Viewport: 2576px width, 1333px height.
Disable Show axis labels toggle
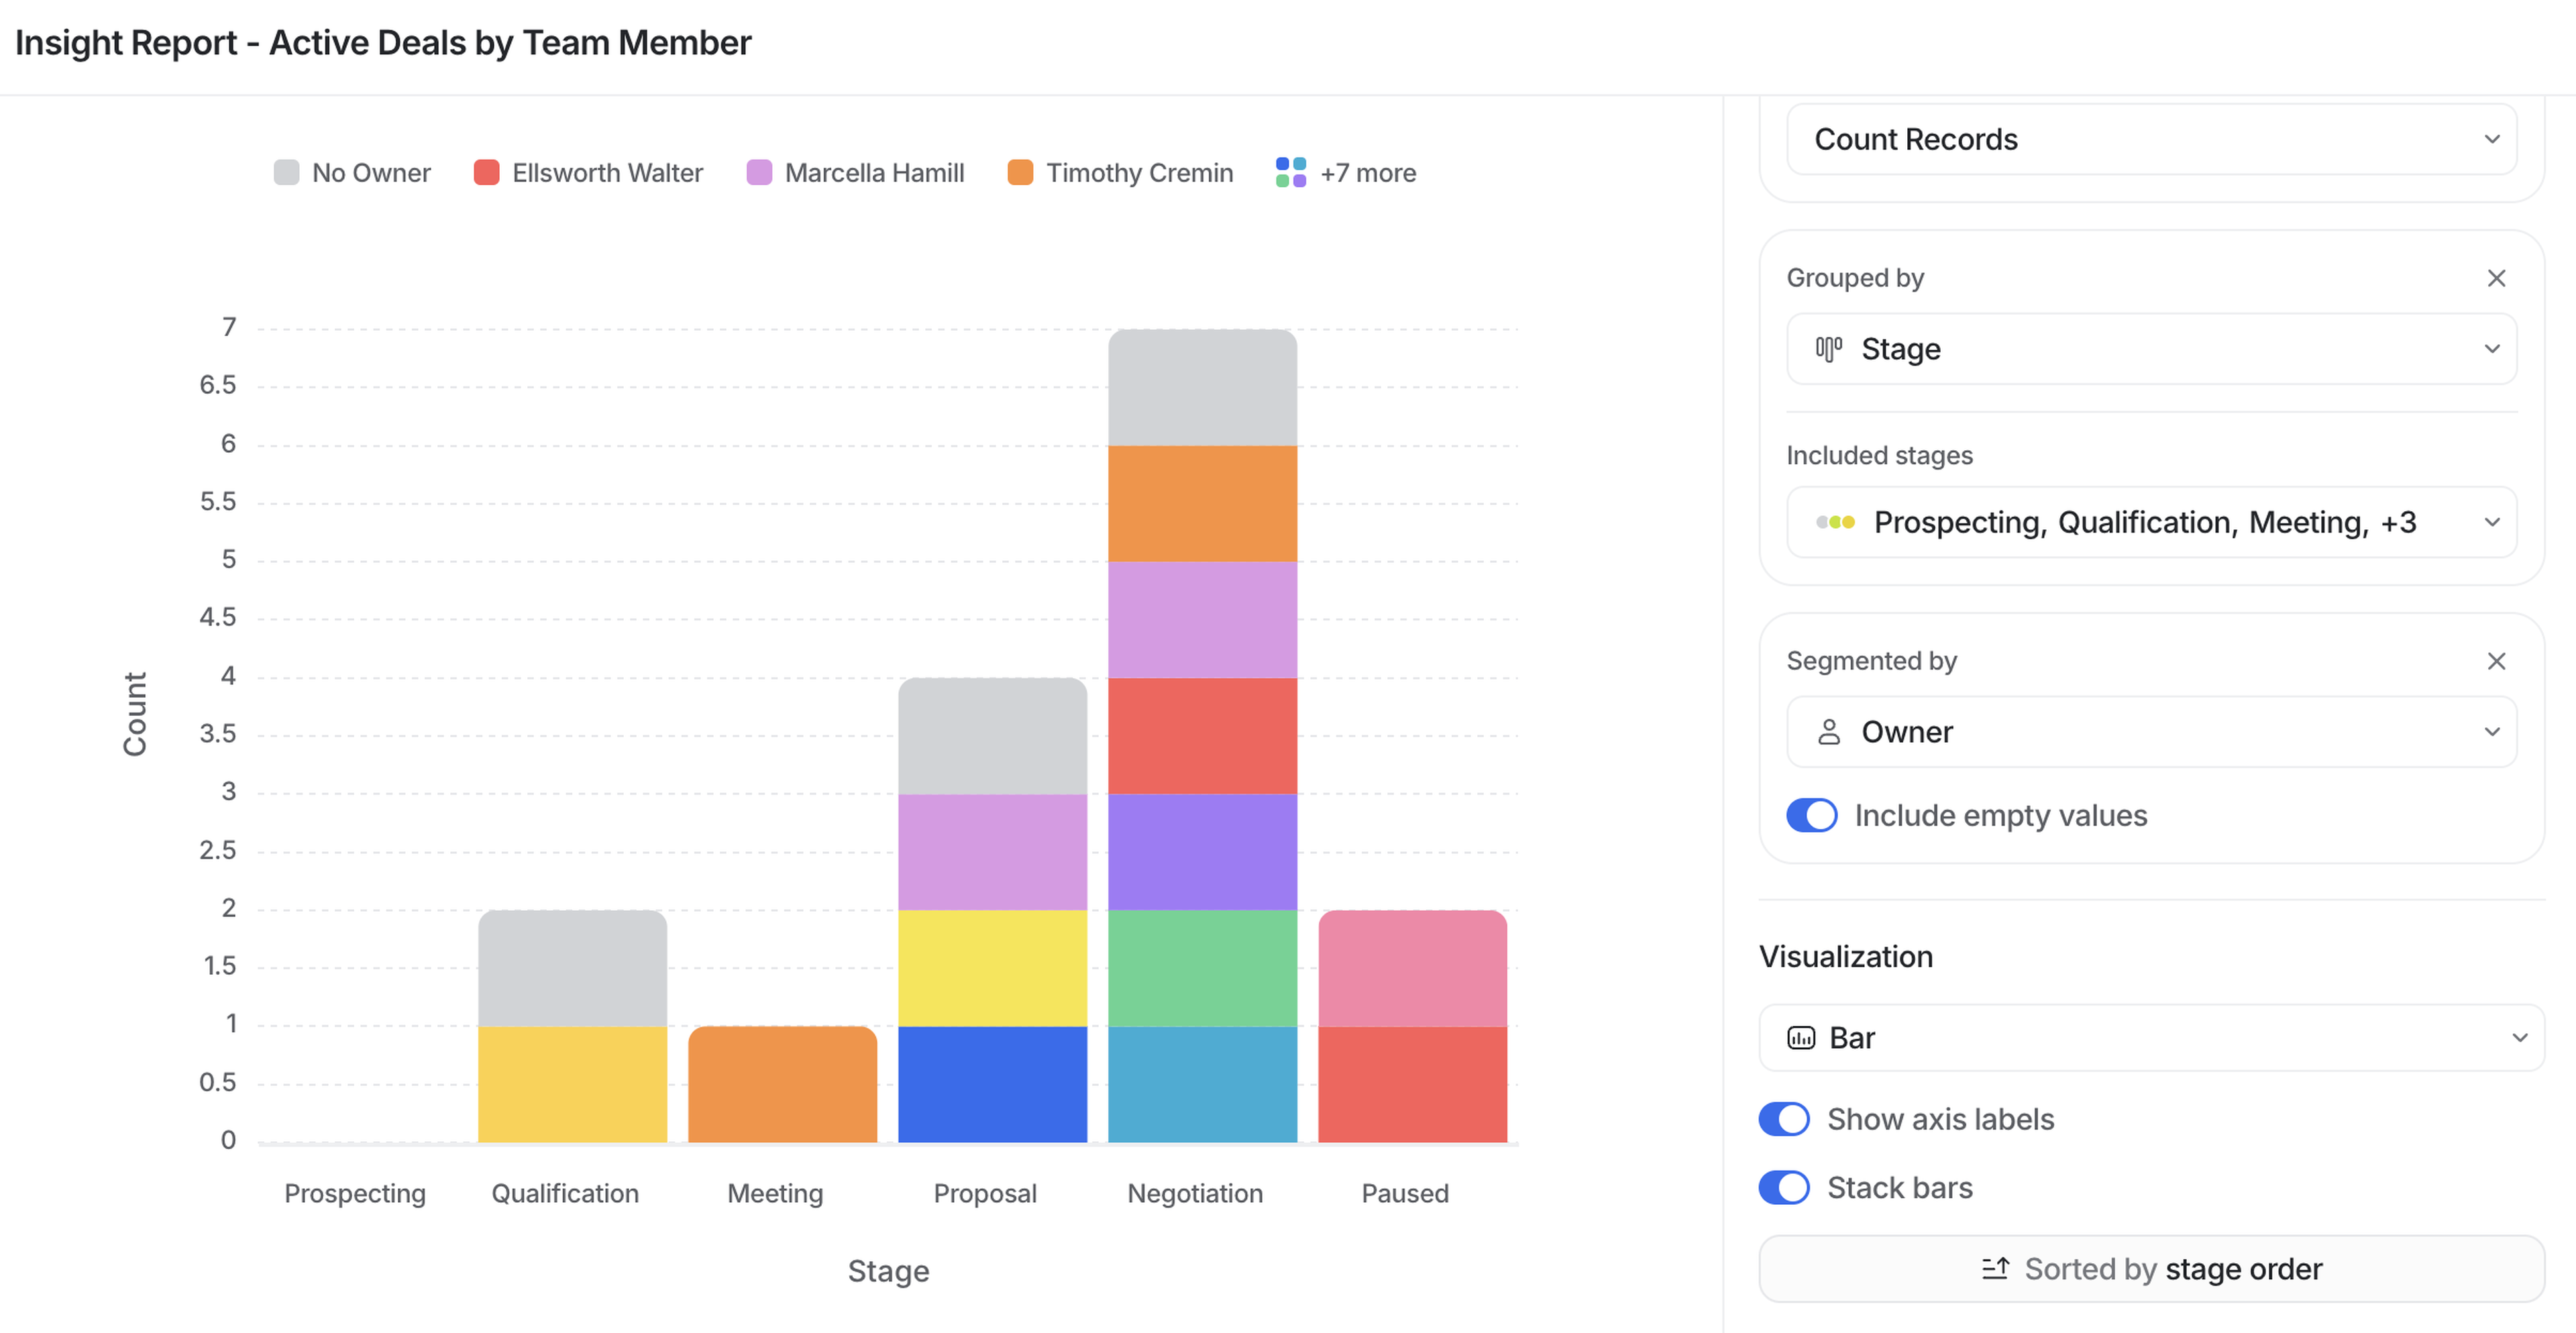coord(1784,1119)
